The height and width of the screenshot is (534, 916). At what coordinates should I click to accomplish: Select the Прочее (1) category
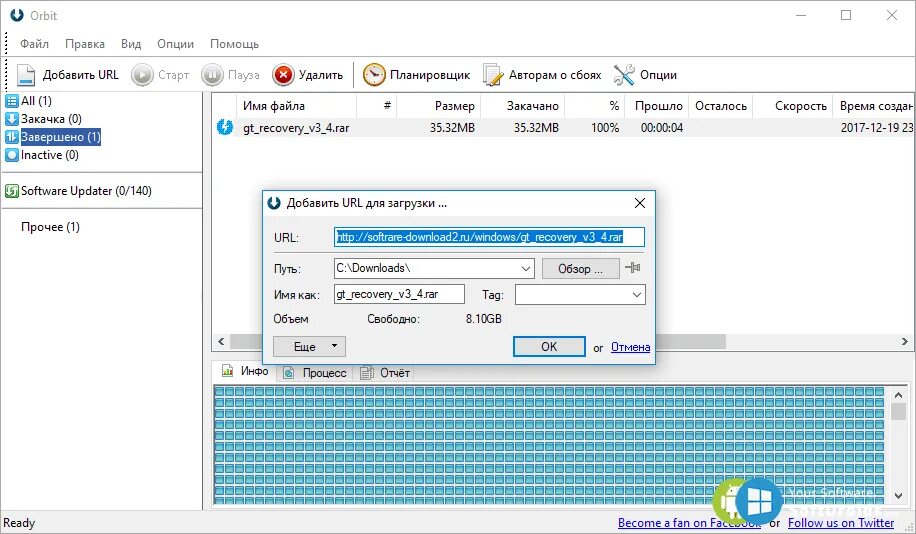tap(50, 227)
